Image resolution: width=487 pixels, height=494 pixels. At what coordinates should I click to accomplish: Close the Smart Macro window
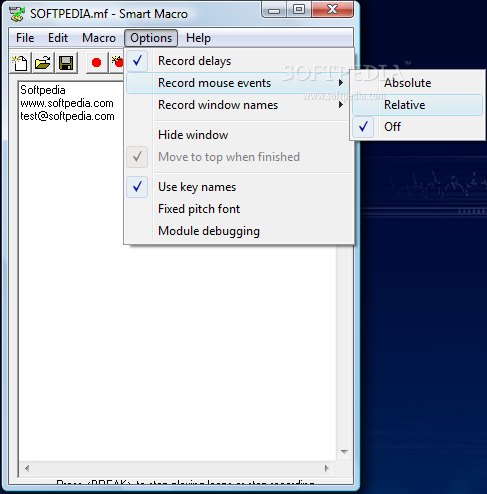(x=332, y=9)
